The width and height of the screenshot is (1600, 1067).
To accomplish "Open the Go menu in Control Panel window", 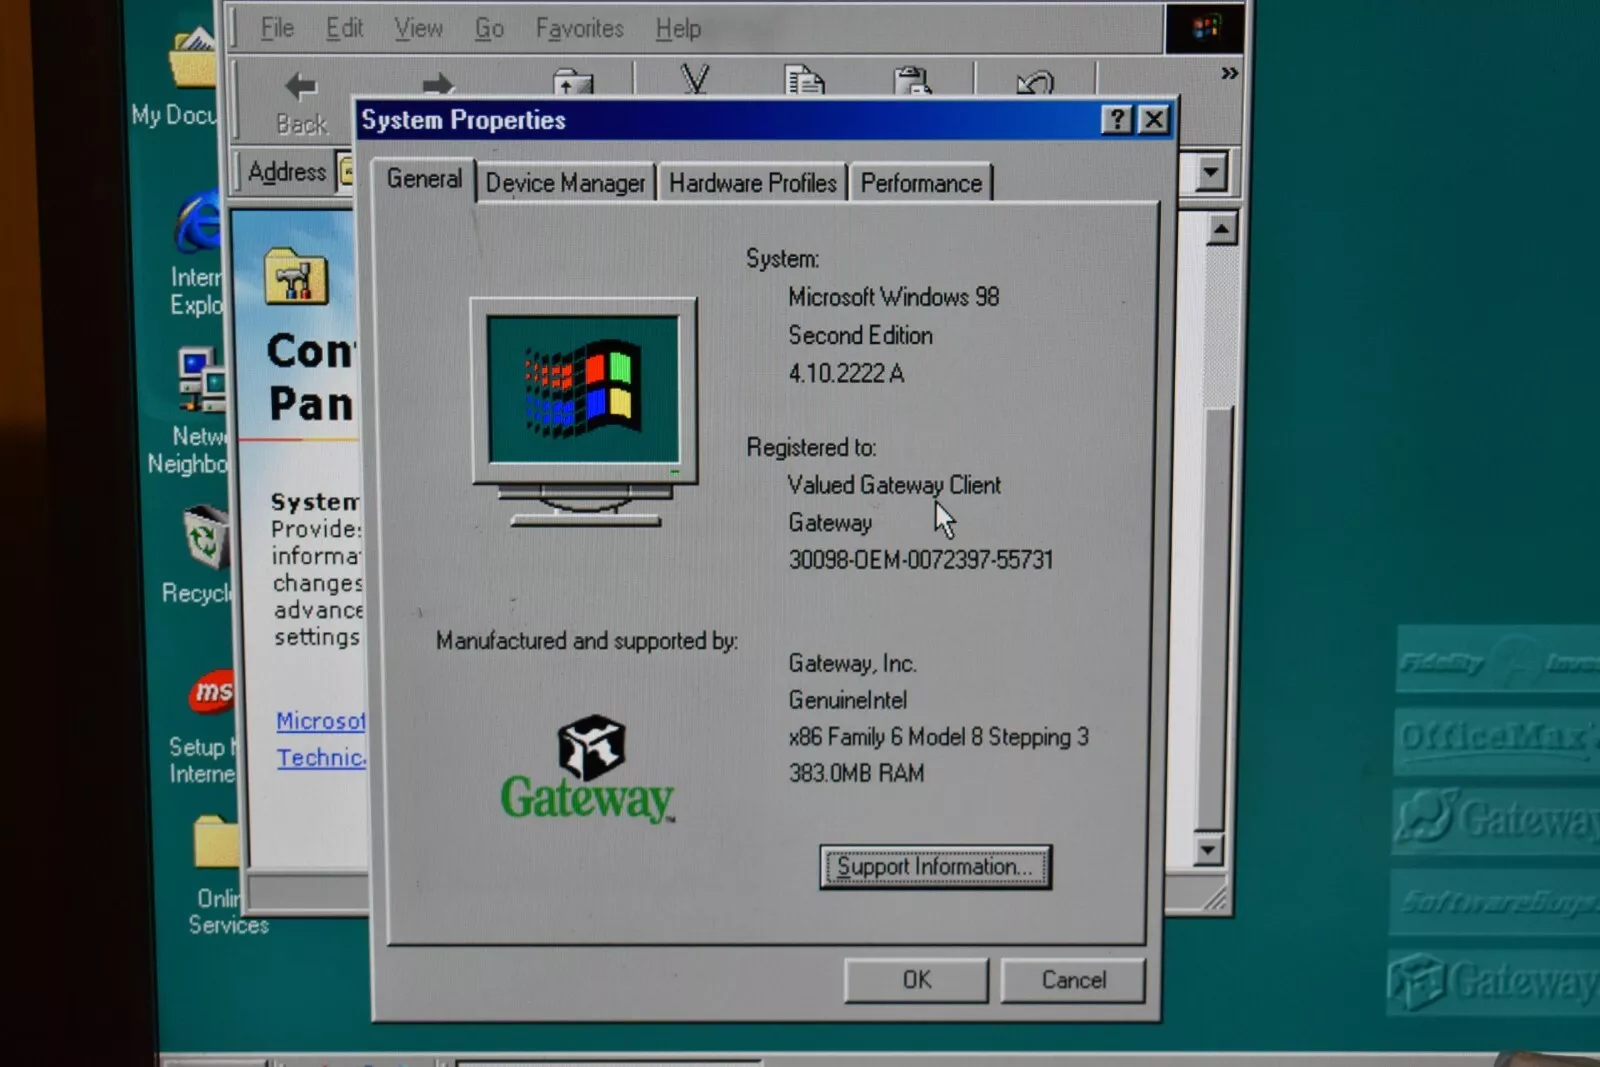I will point(489,28).
